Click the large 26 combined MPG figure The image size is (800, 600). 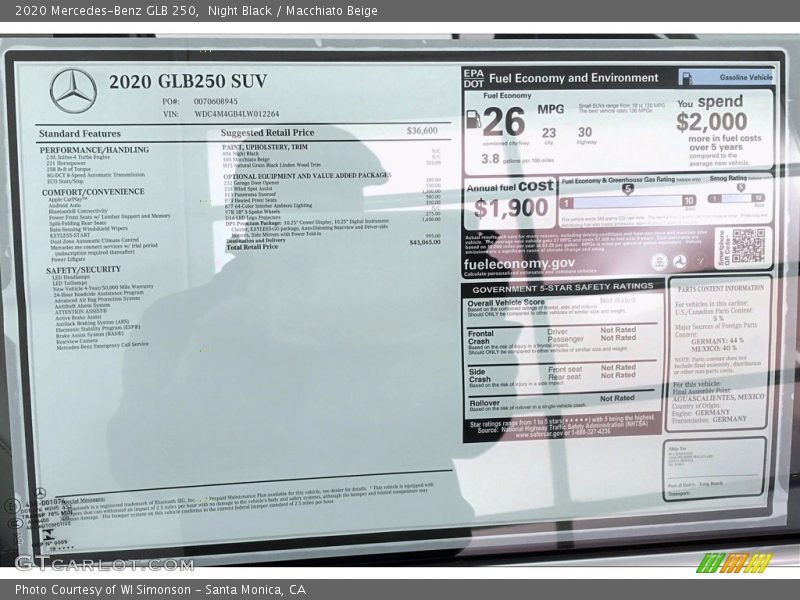pyautogui.click(x=503, y=121)
